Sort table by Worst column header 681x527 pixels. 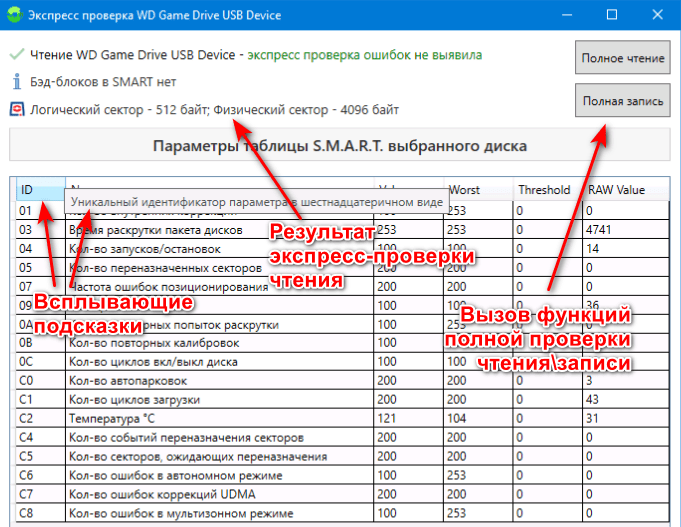479,189
